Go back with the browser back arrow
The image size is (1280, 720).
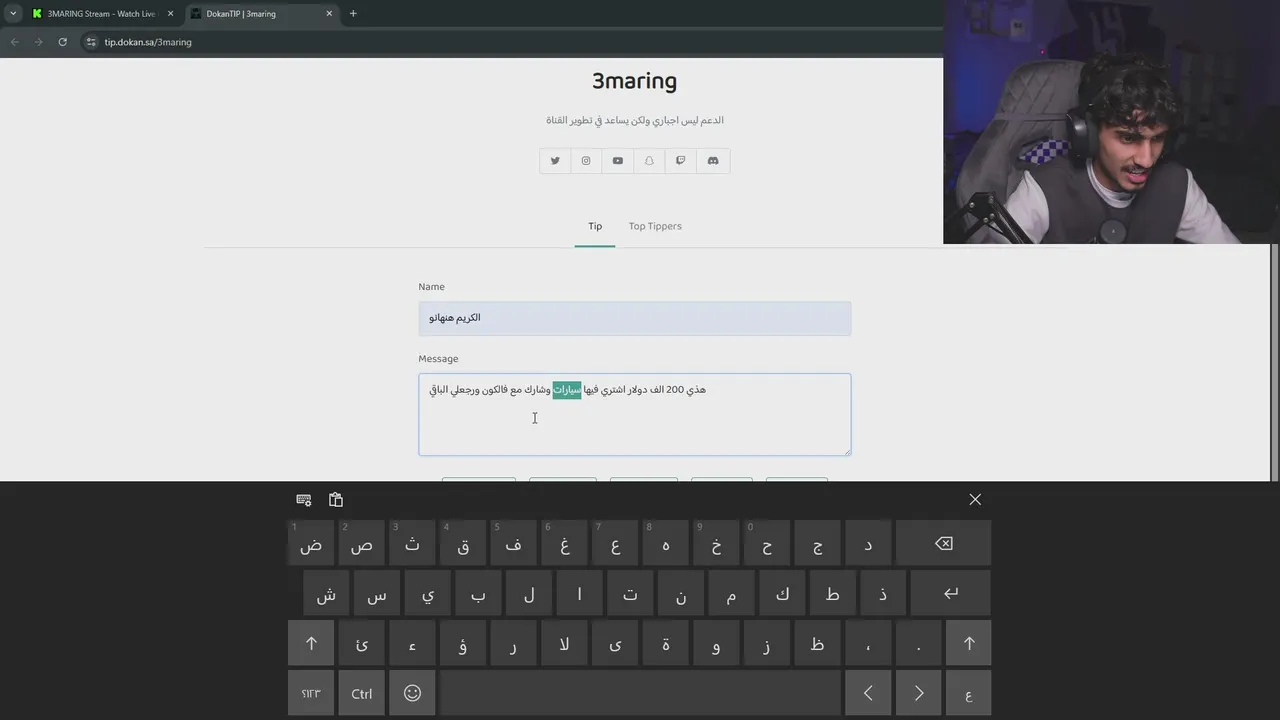pyautogui.click(x=14, y=42)
